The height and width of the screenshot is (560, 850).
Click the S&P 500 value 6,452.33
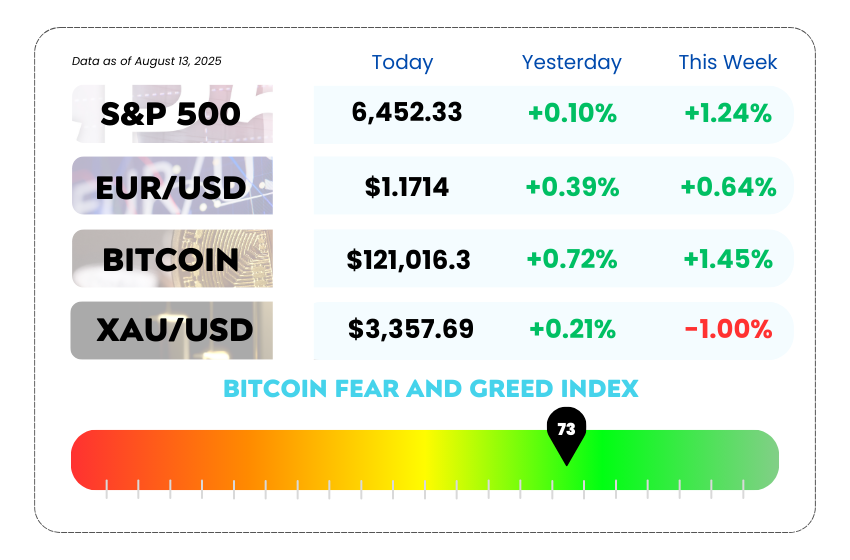click(407, 112)
